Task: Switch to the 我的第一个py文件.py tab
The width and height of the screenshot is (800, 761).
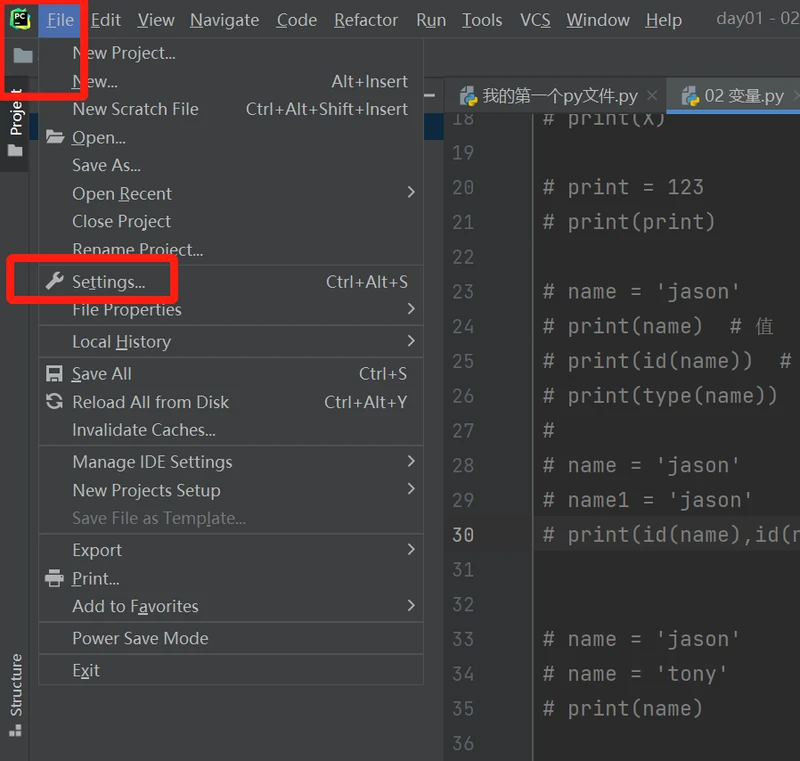Action: click(559, 96)
